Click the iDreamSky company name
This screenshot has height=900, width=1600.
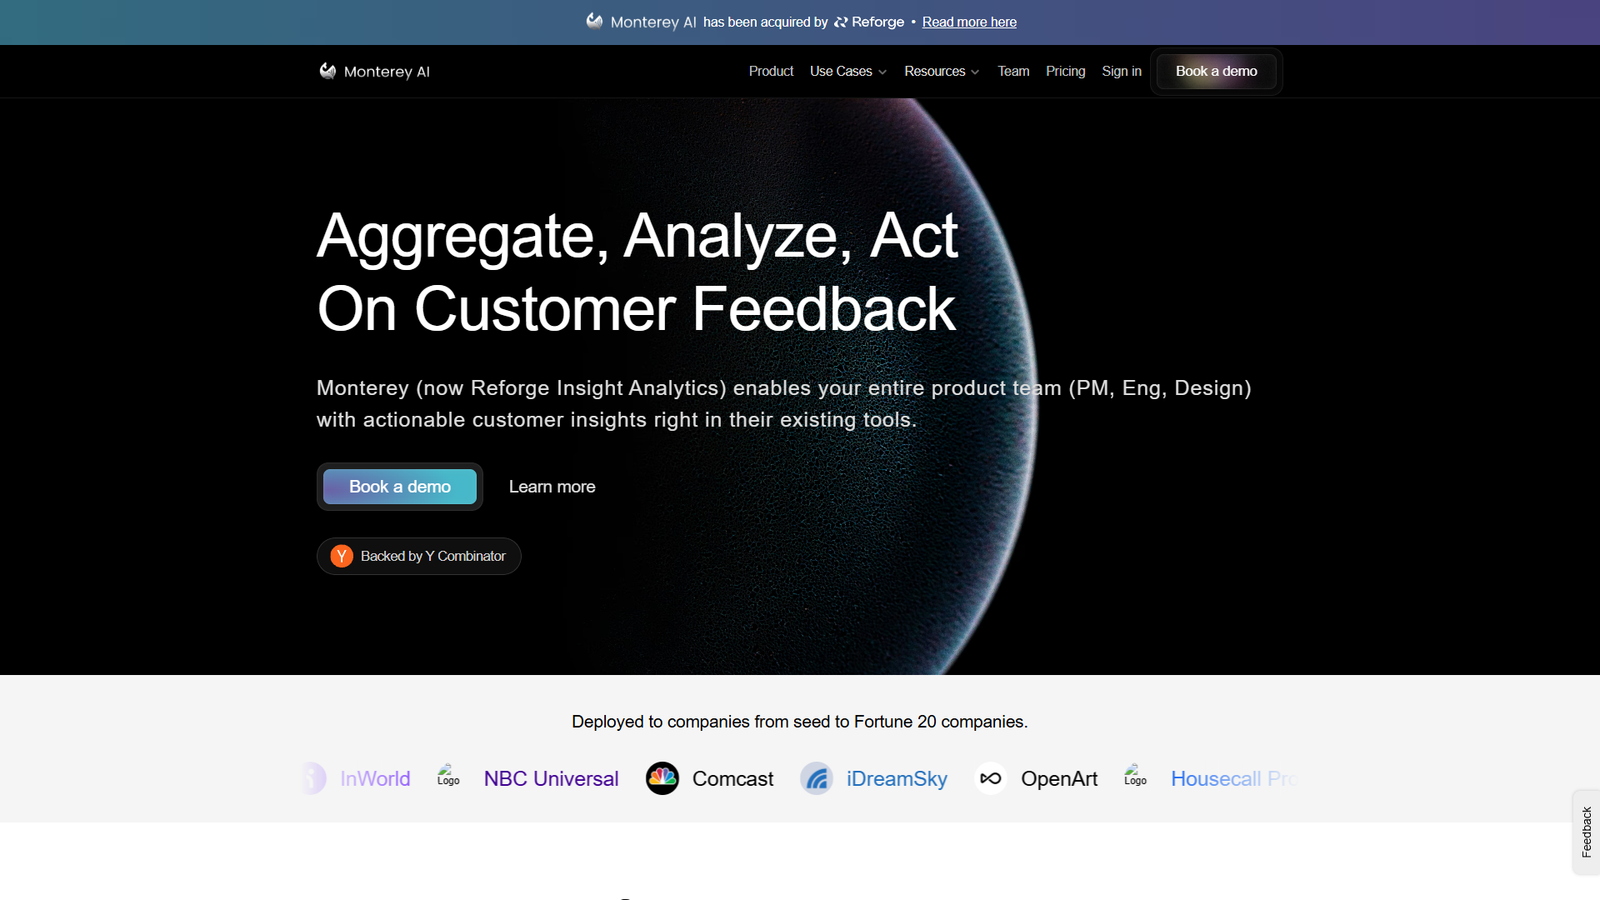[x=897, y=778]
